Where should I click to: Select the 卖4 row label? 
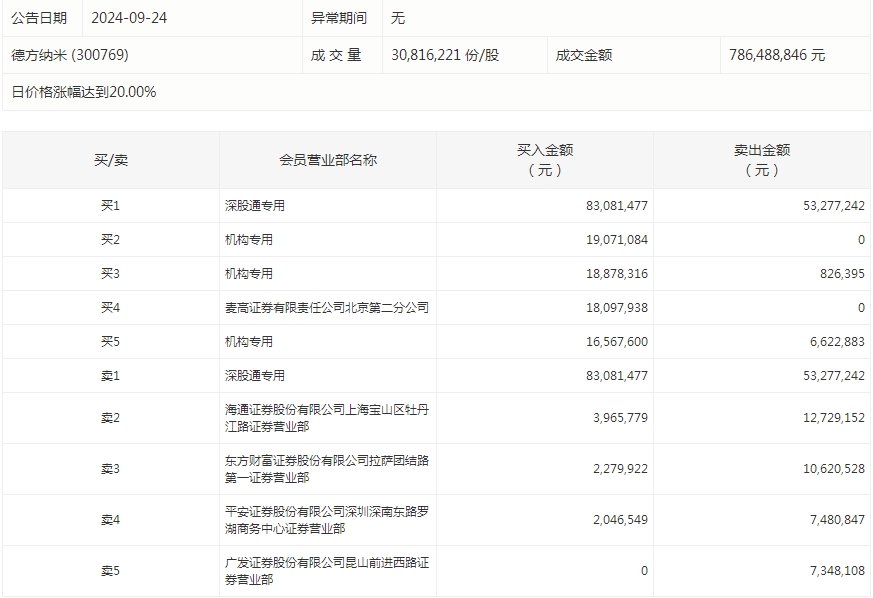click(110, 520)
